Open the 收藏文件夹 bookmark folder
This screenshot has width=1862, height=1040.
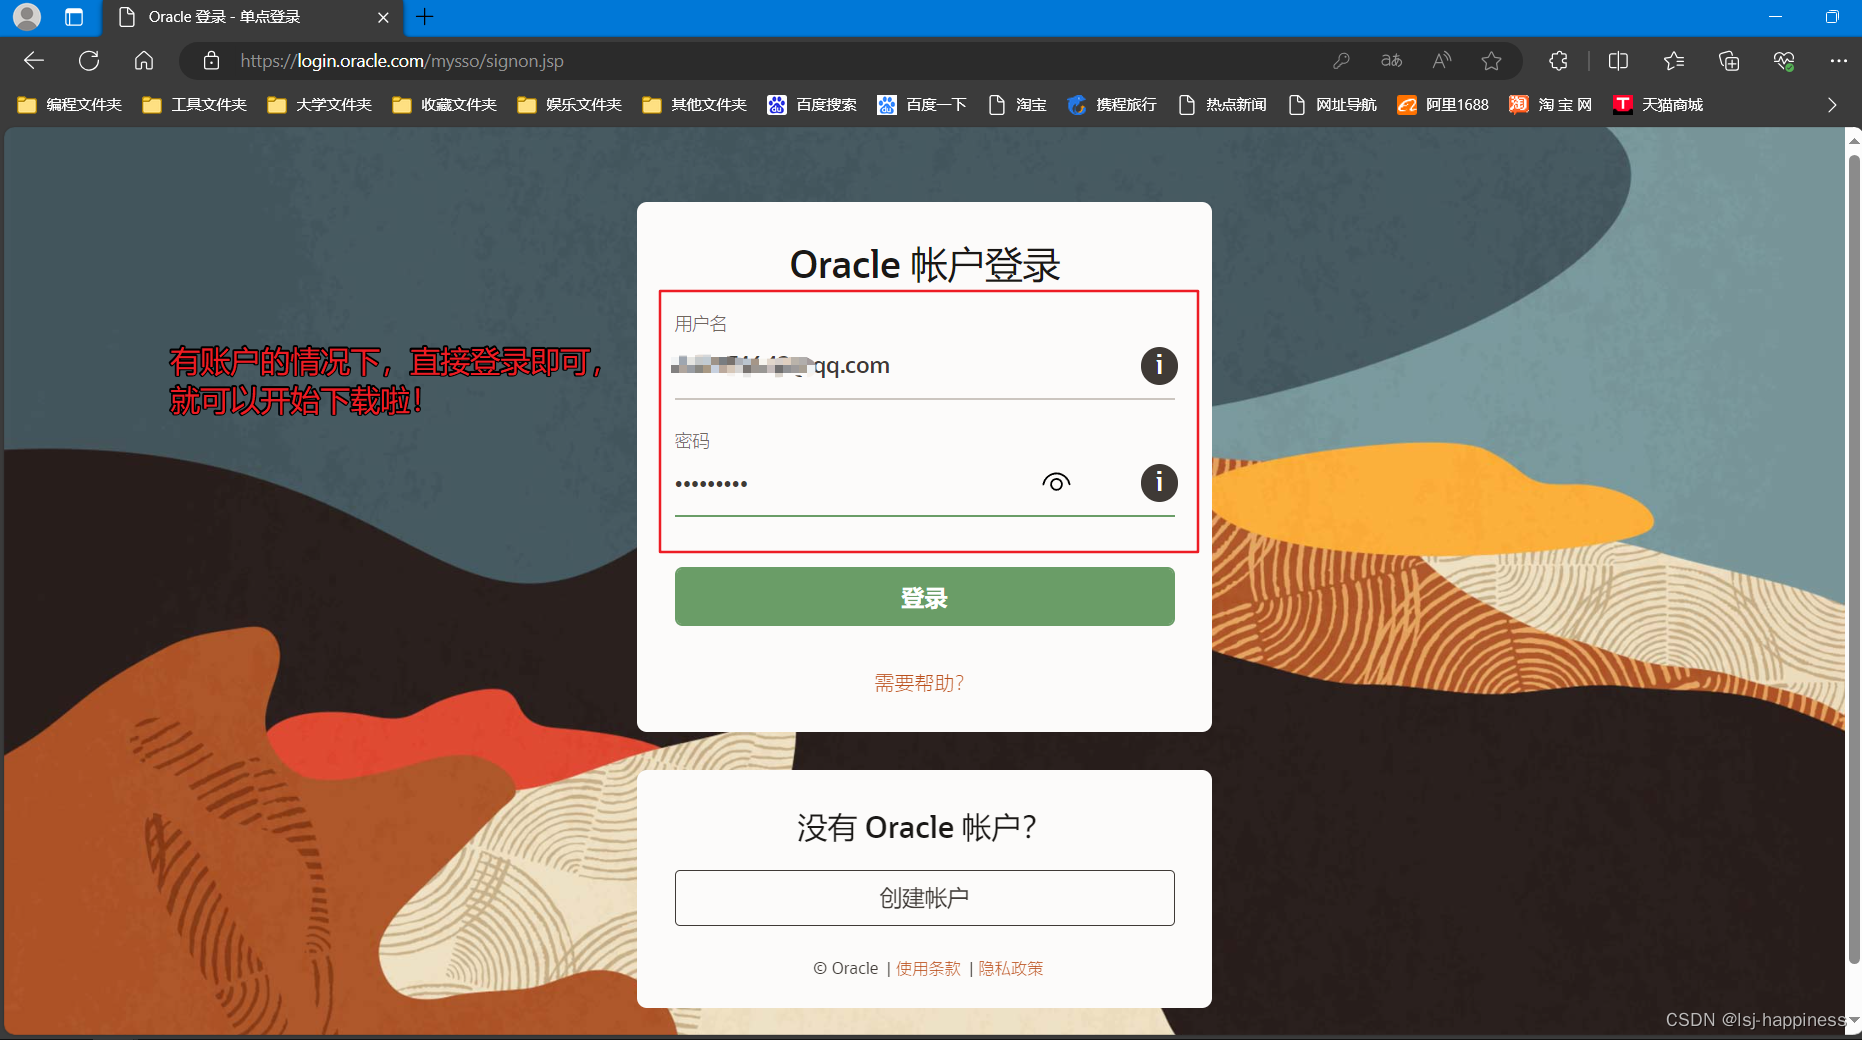point(445,105)
